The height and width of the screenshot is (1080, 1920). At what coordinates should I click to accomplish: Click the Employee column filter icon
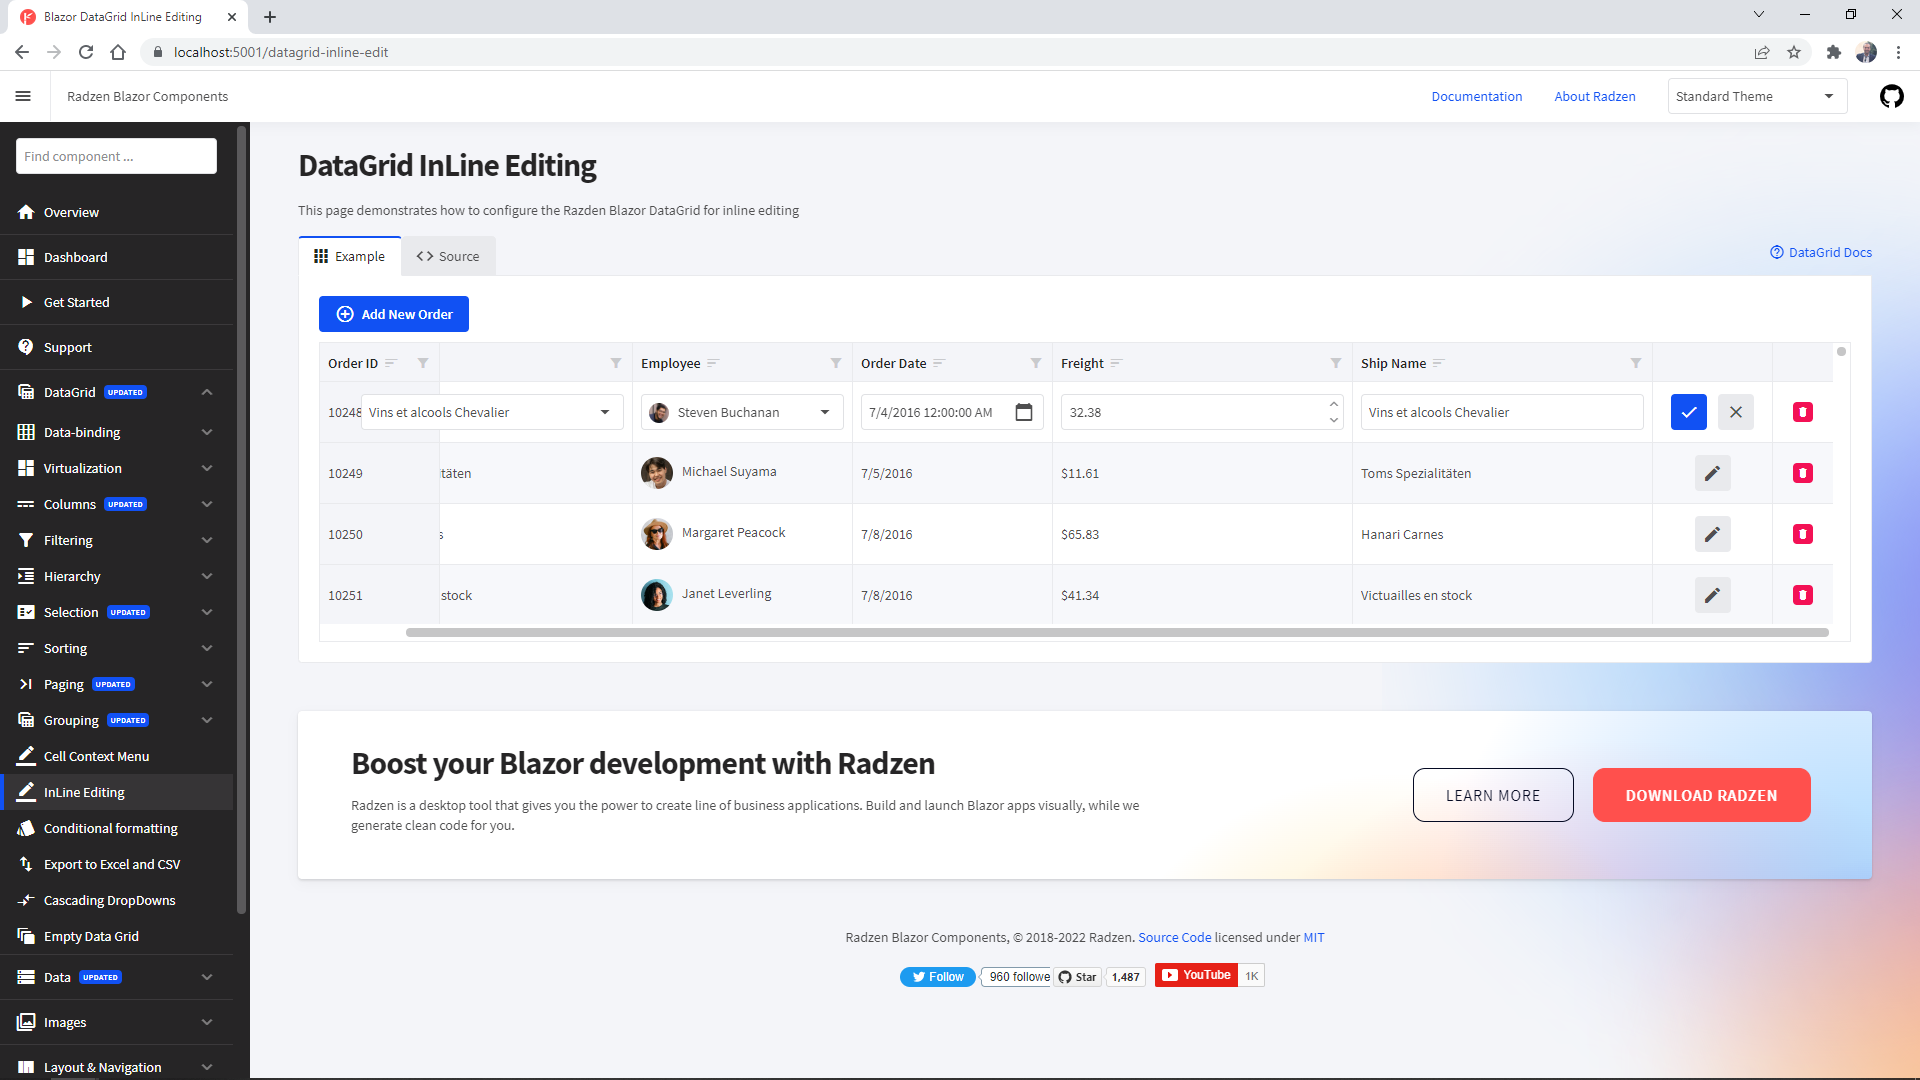[835, 363]
